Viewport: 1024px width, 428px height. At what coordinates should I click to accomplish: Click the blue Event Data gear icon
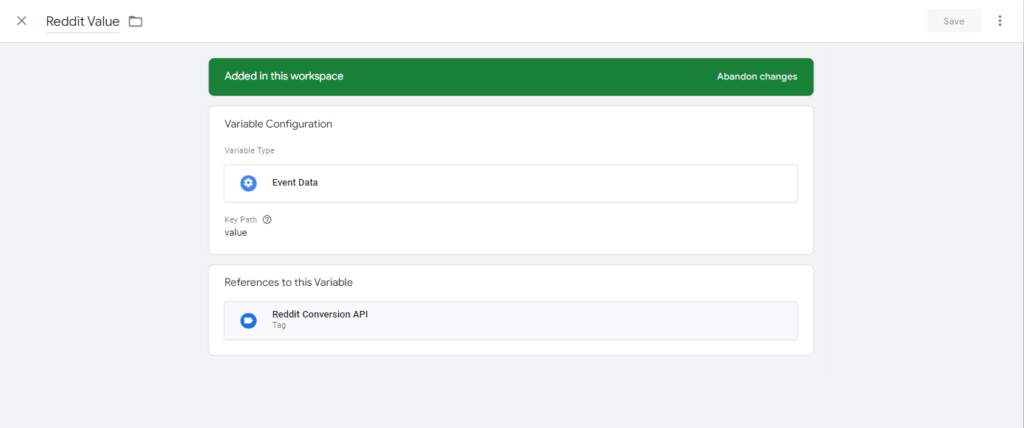click(248, 183)
